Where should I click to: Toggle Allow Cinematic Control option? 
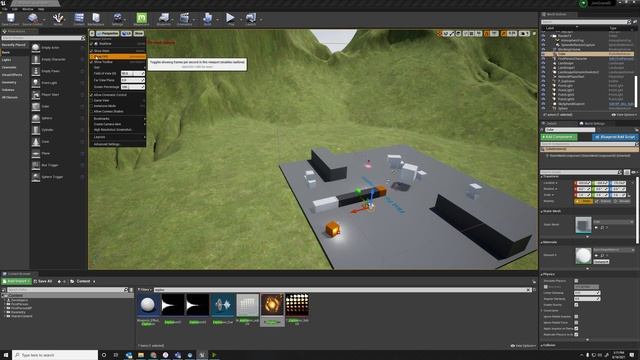click(118, 95)
